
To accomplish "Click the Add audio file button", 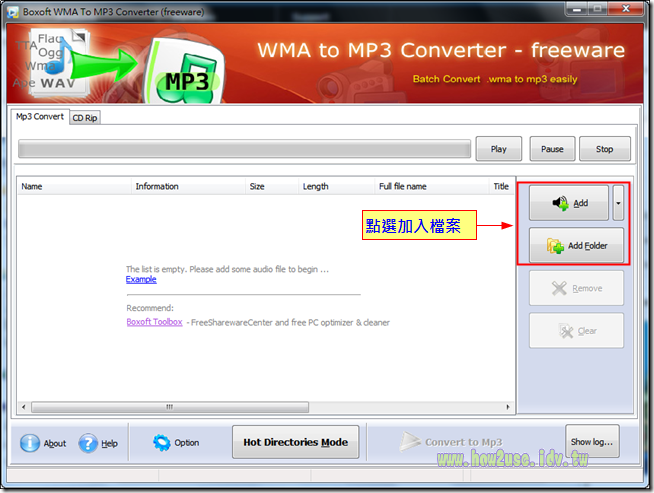I will pyautogui.click(x=568, y=203).
